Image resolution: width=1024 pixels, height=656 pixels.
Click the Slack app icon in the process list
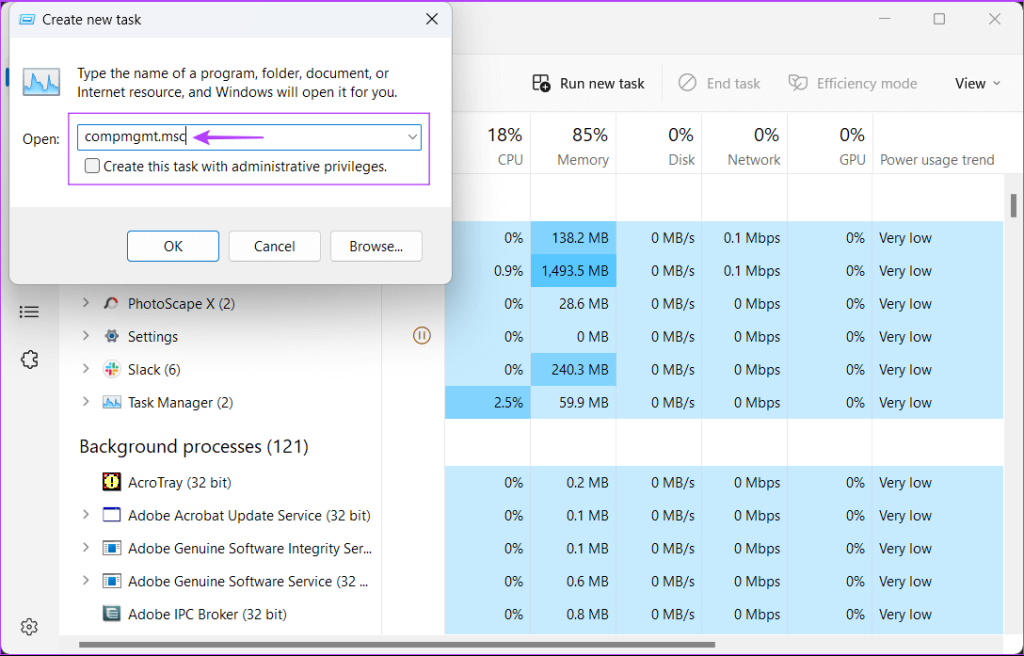pyautogui.click(x=110, y=369)
